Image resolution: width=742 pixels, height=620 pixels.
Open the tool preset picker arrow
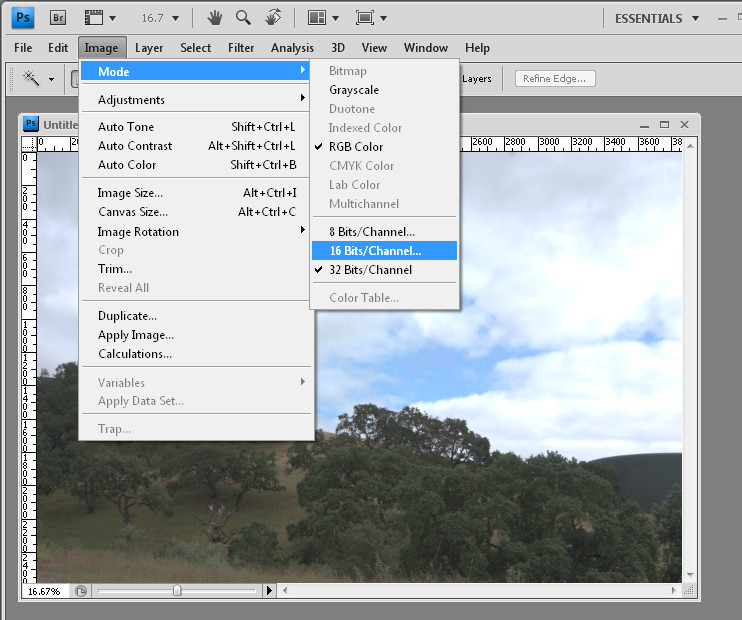pyautogui.click(x=51, y=79)
